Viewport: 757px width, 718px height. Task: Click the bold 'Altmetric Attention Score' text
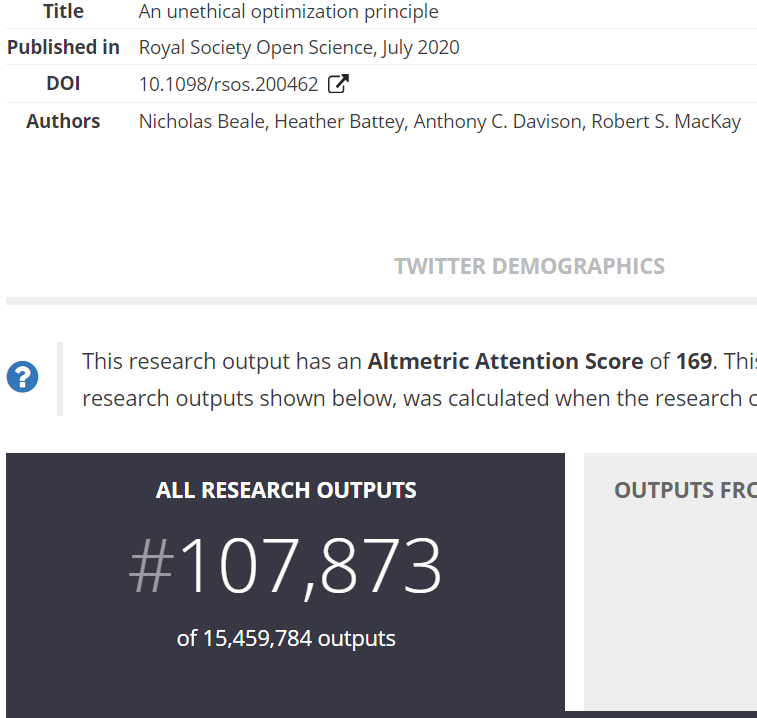point(505,361)
